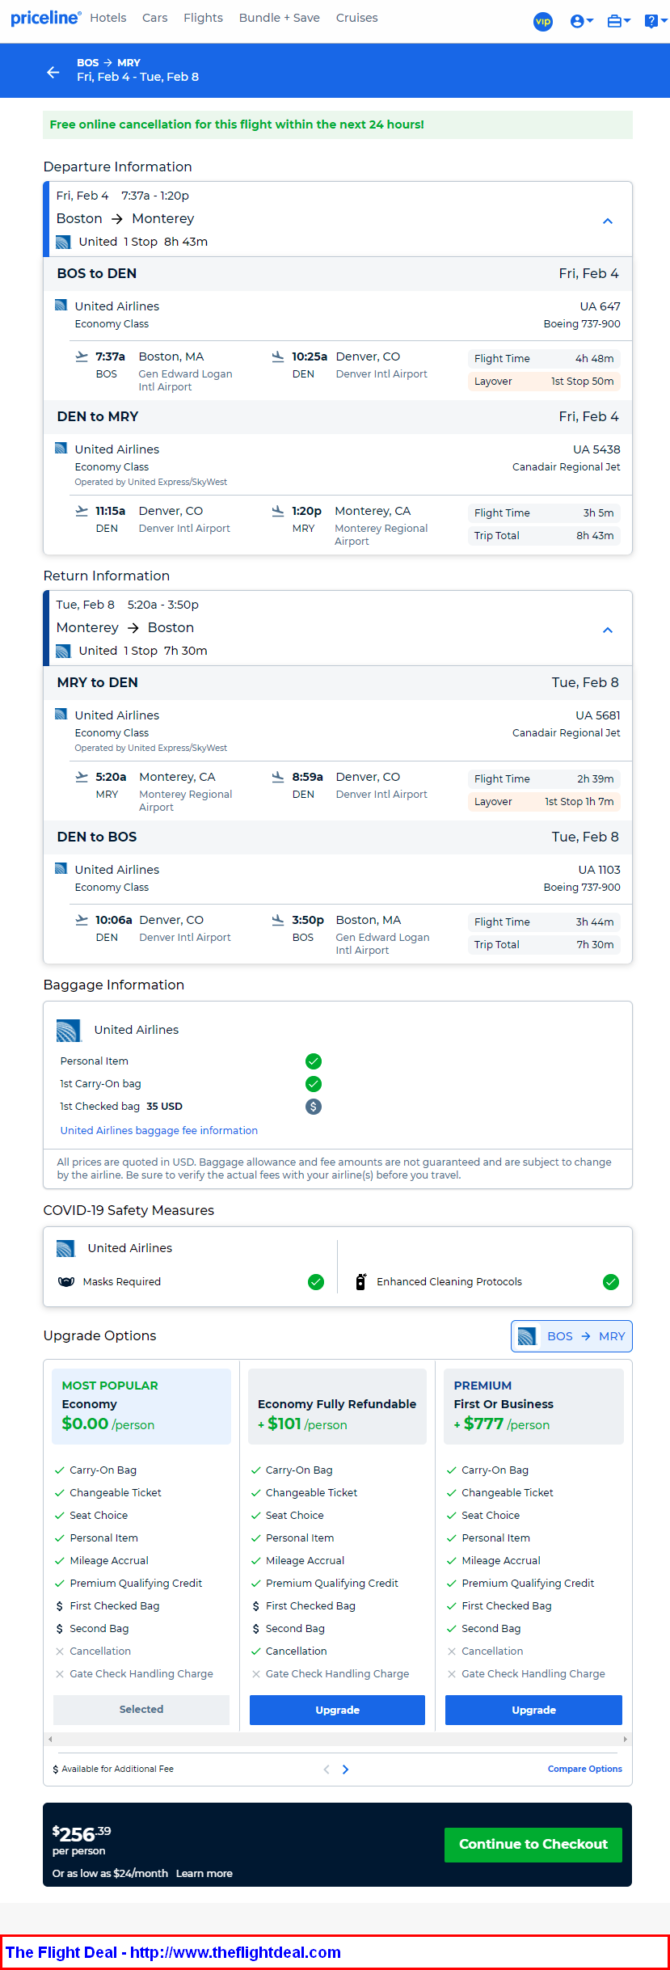Open United Airlines baggage fee information link
Viewport: 670px width, 1970px height.
[x=159, y=1131]
